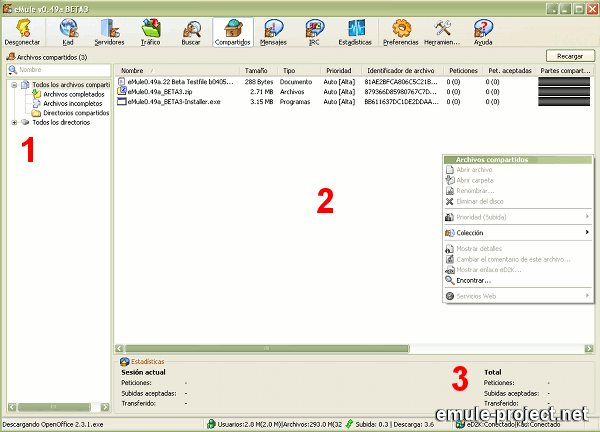Click the Estadísticas panel icon
The height and width of the screenshot is (432, 600).
(x=124, y=362)
